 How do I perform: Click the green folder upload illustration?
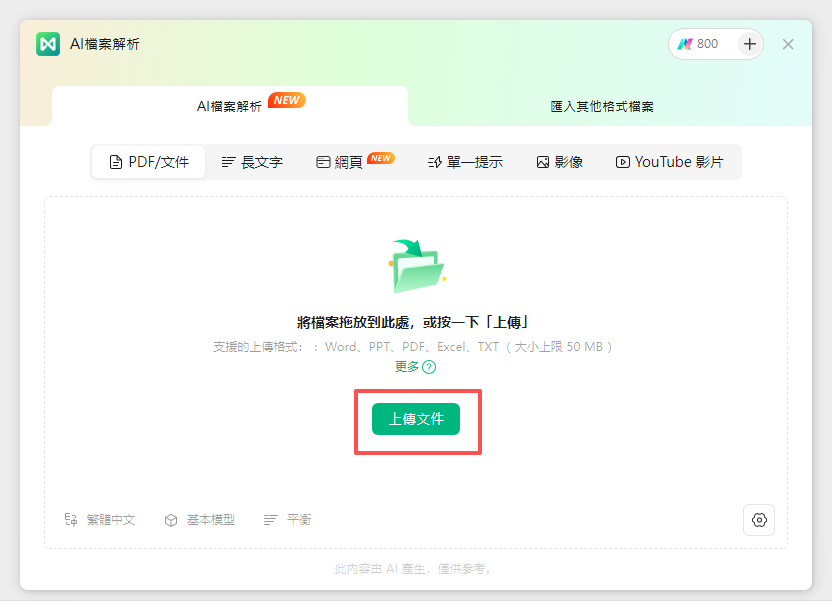coord(416,266)
